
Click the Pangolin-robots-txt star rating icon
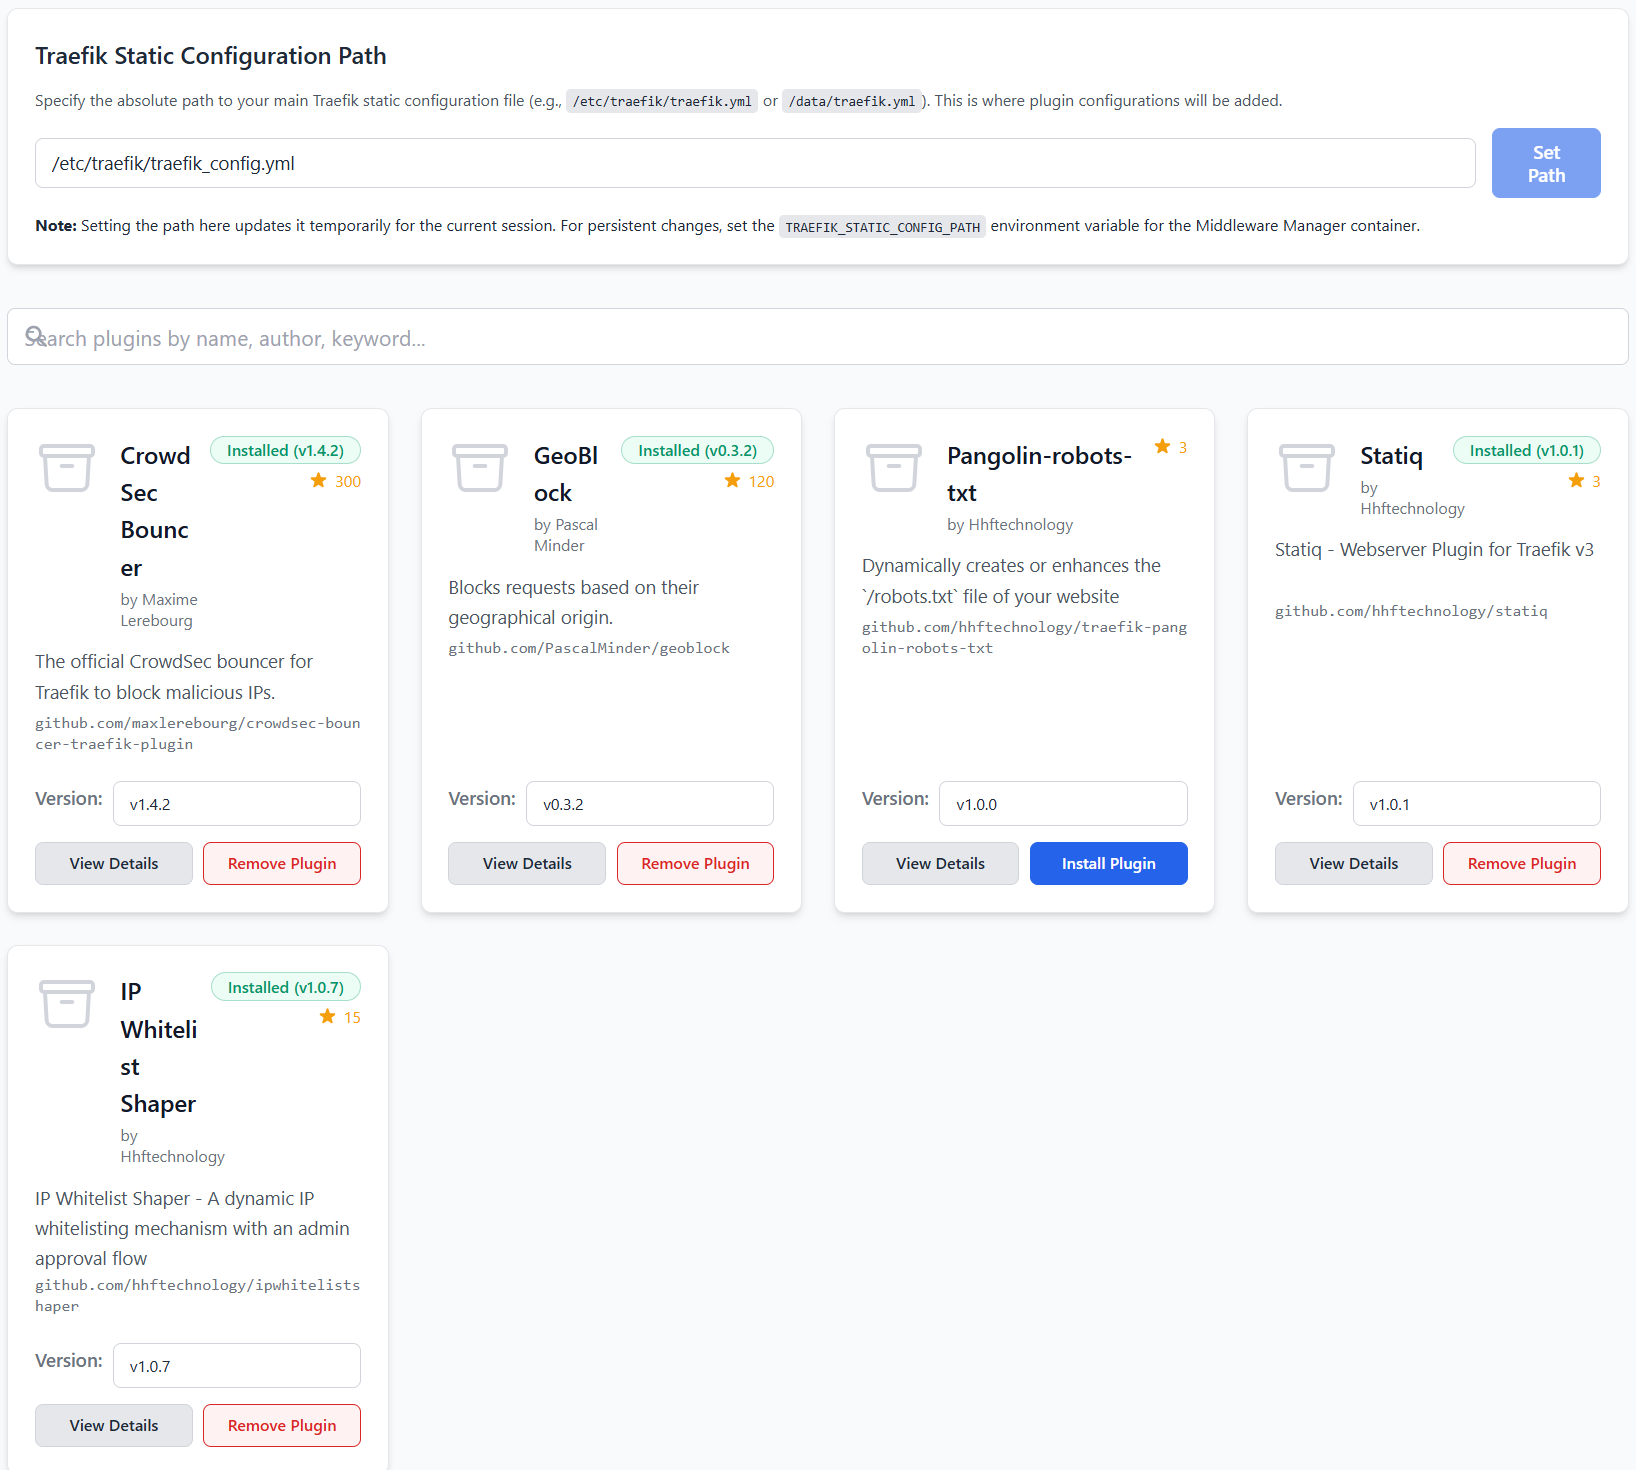[1162, 447]
